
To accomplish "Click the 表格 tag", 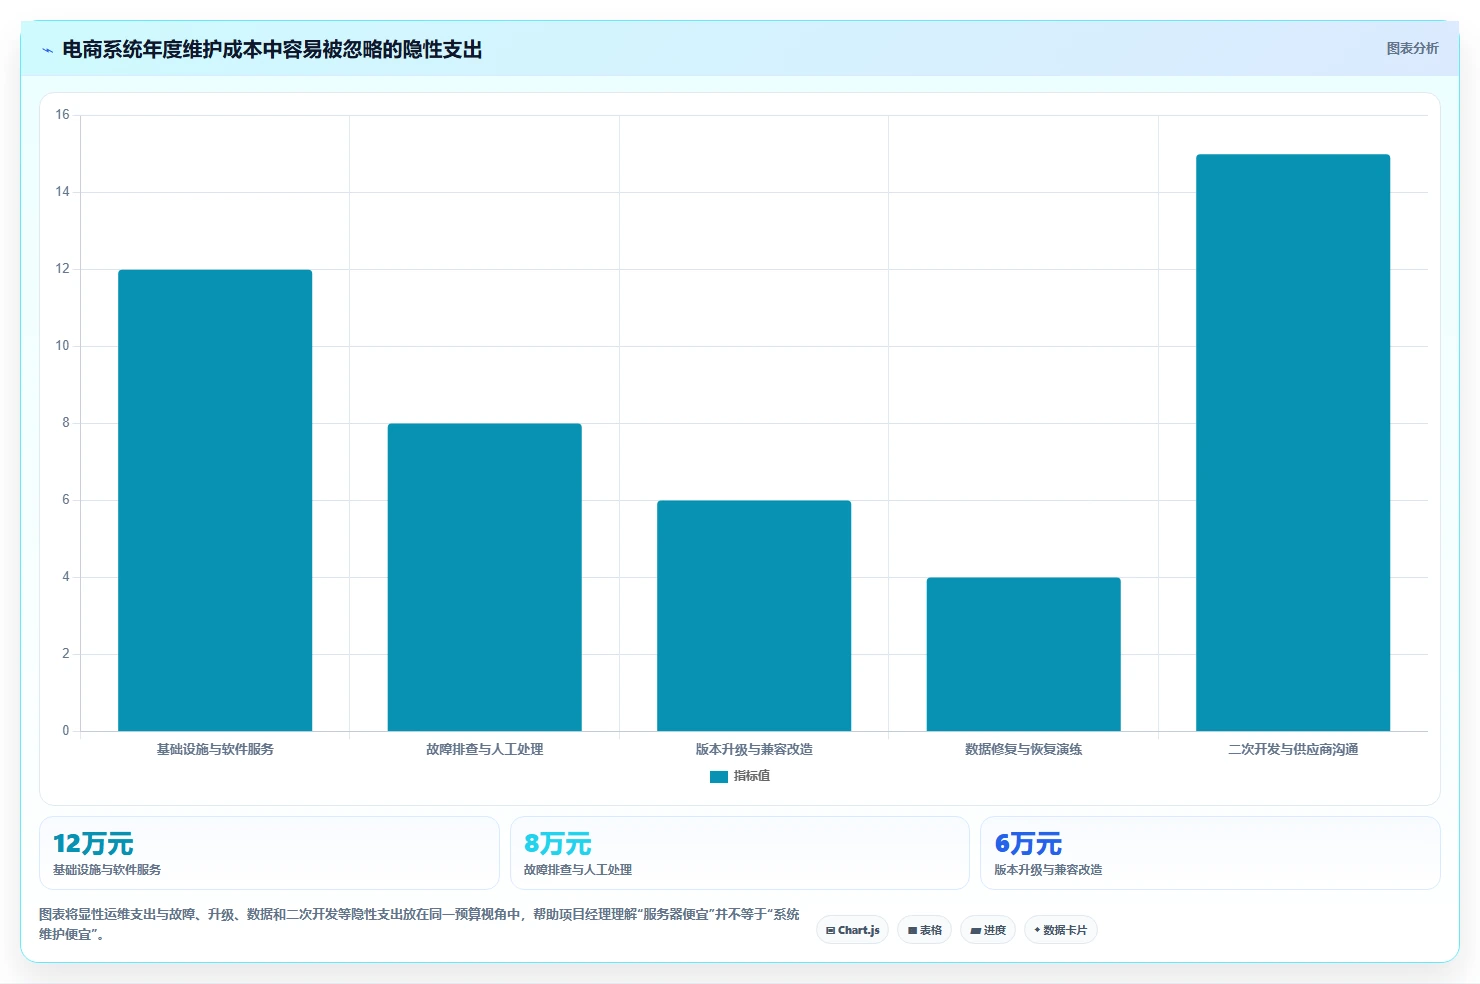I will [925, 930].
